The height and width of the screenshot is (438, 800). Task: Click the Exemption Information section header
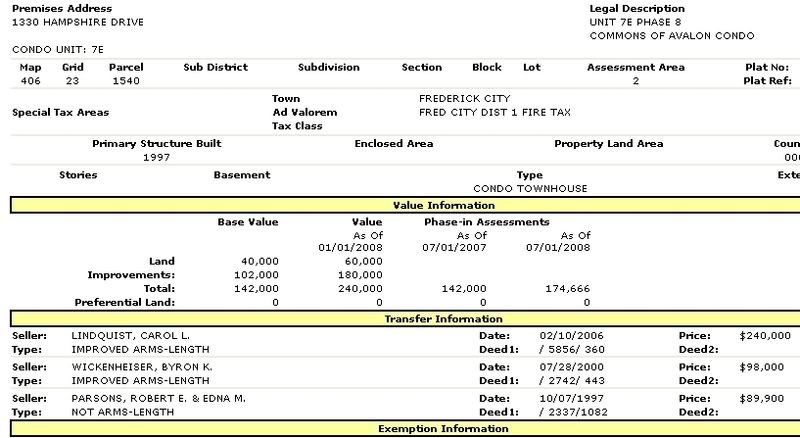pos(443,429)
